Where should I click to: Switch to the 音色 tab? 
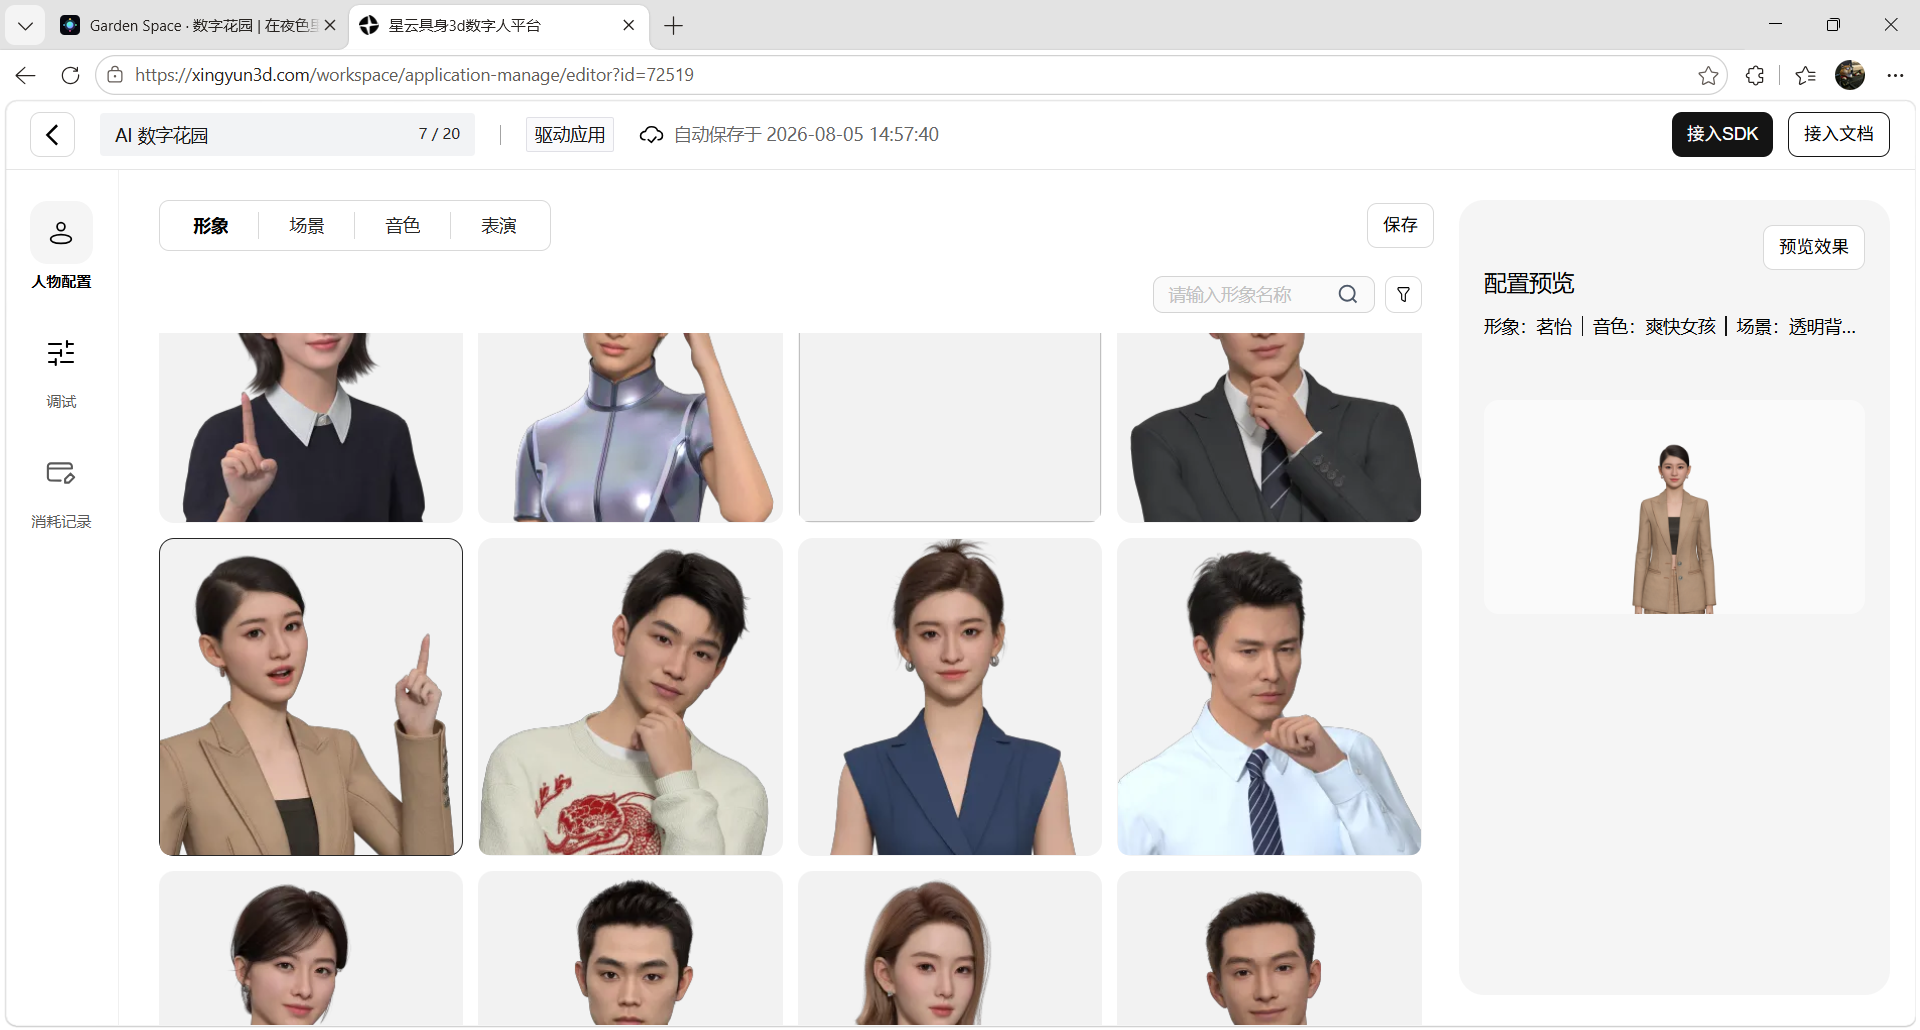tap(403, 226)
